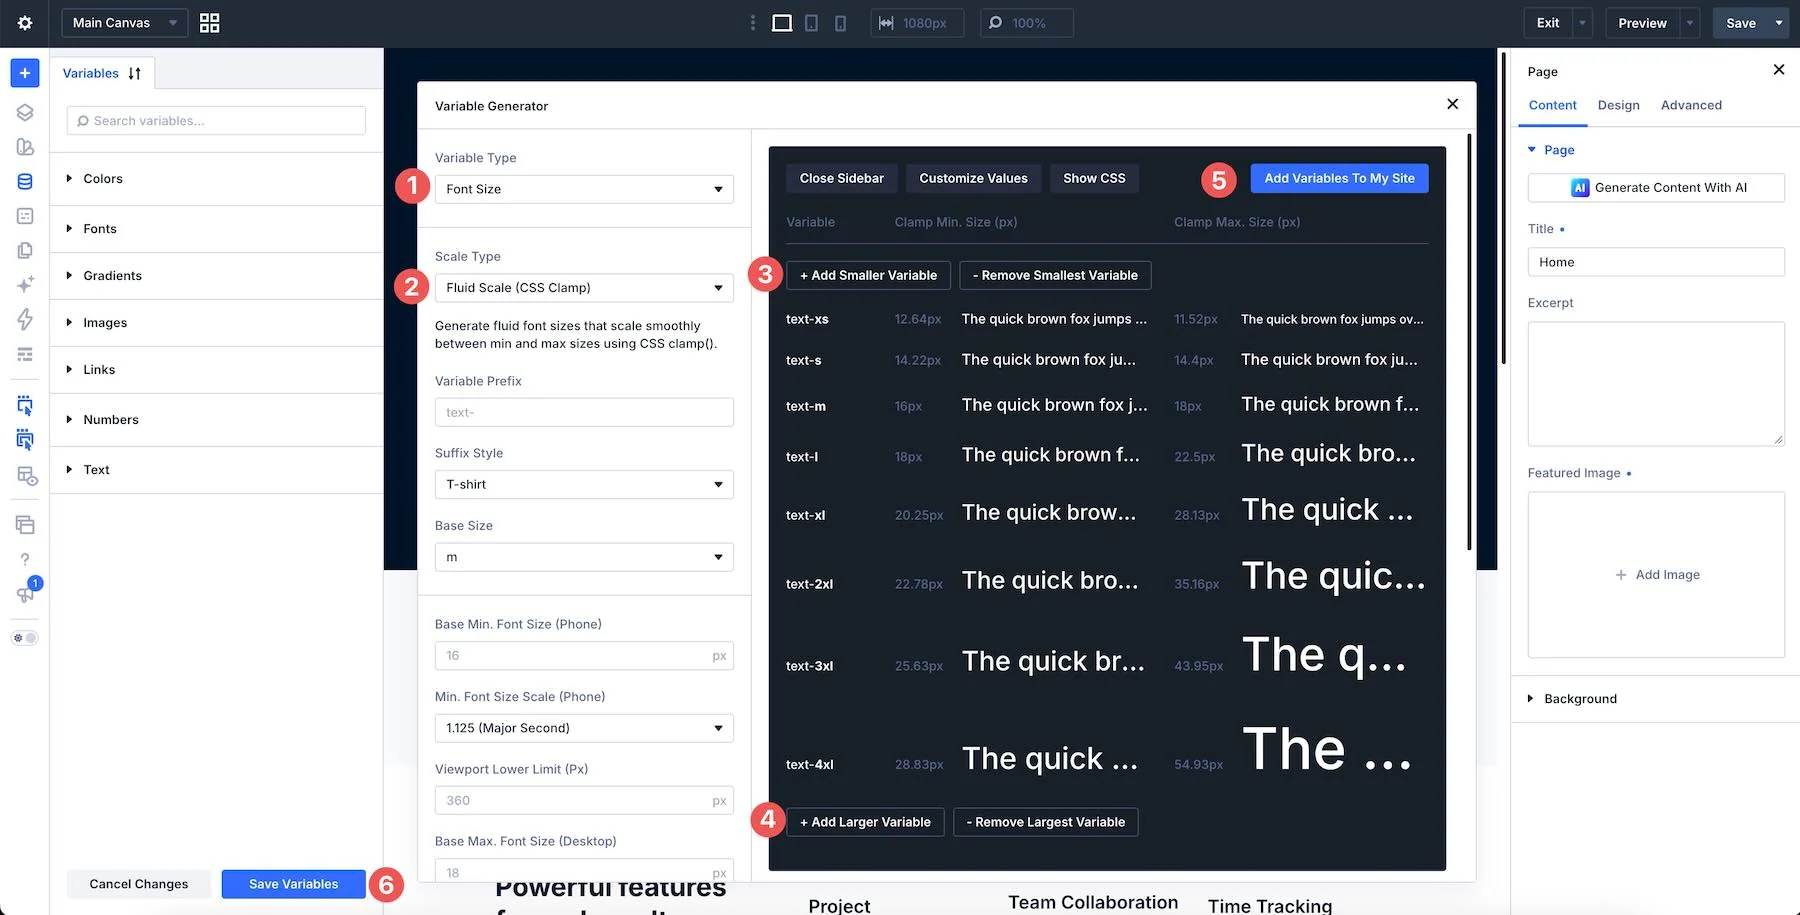The width and height of the screenshot is (1800, 915).
Task: Select the Variables tab
Action: pos(91,73)
